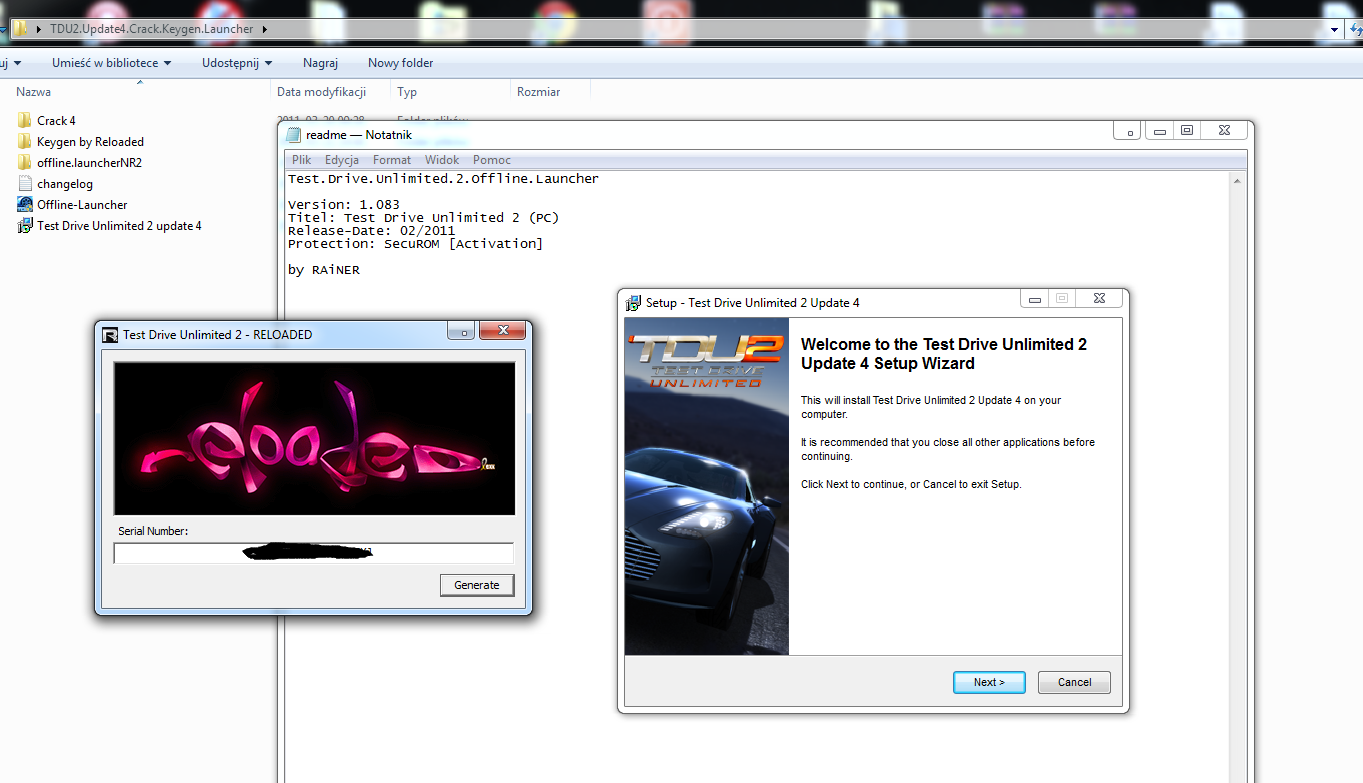The image size is (1363, 783).
Task: Open the address bar path dropdown arrow
Action: click(1335, 29)
